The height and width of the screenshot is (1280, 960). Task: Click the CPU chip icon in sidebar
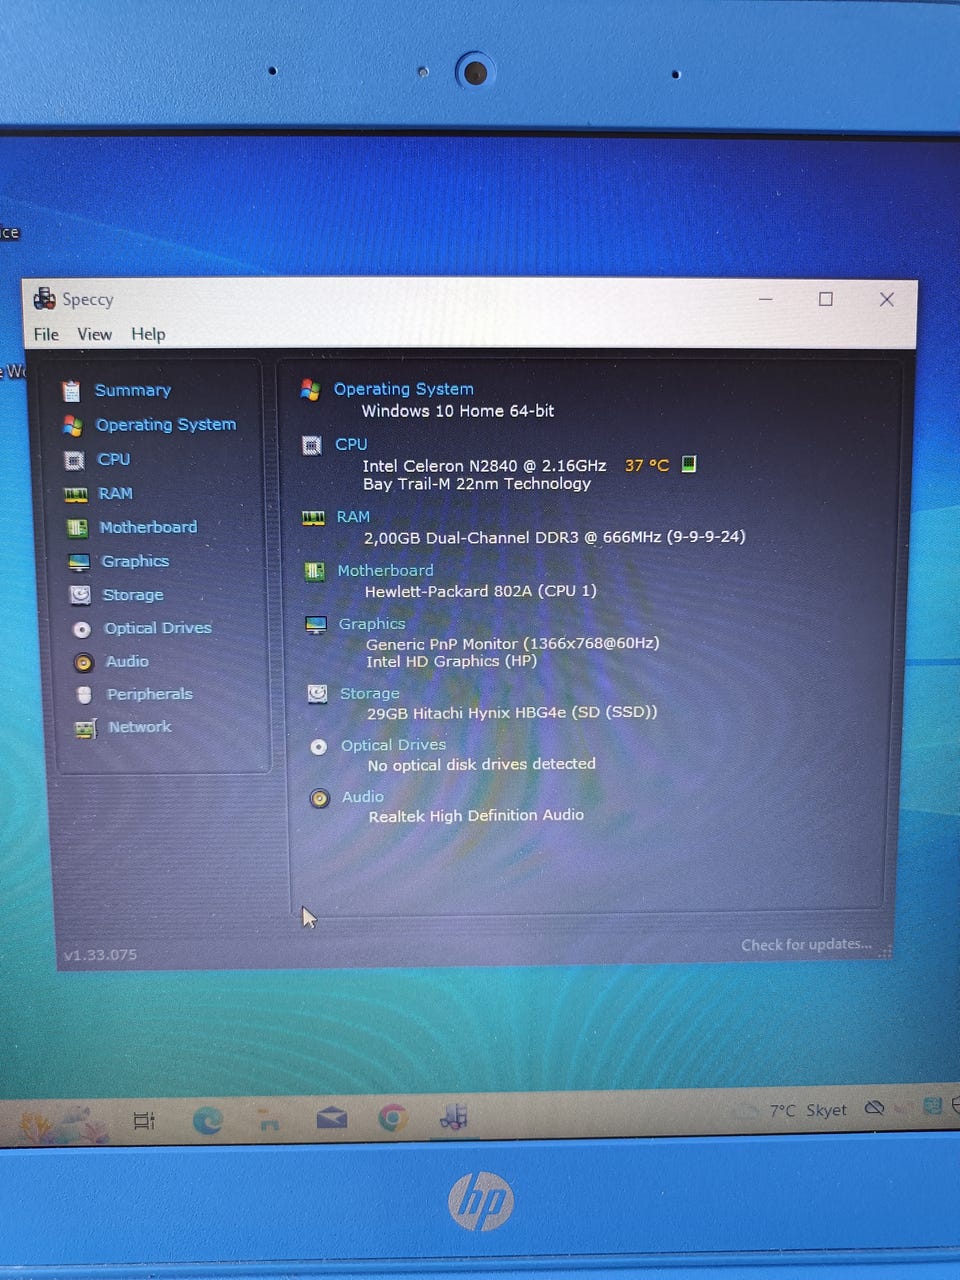point(74,460)
